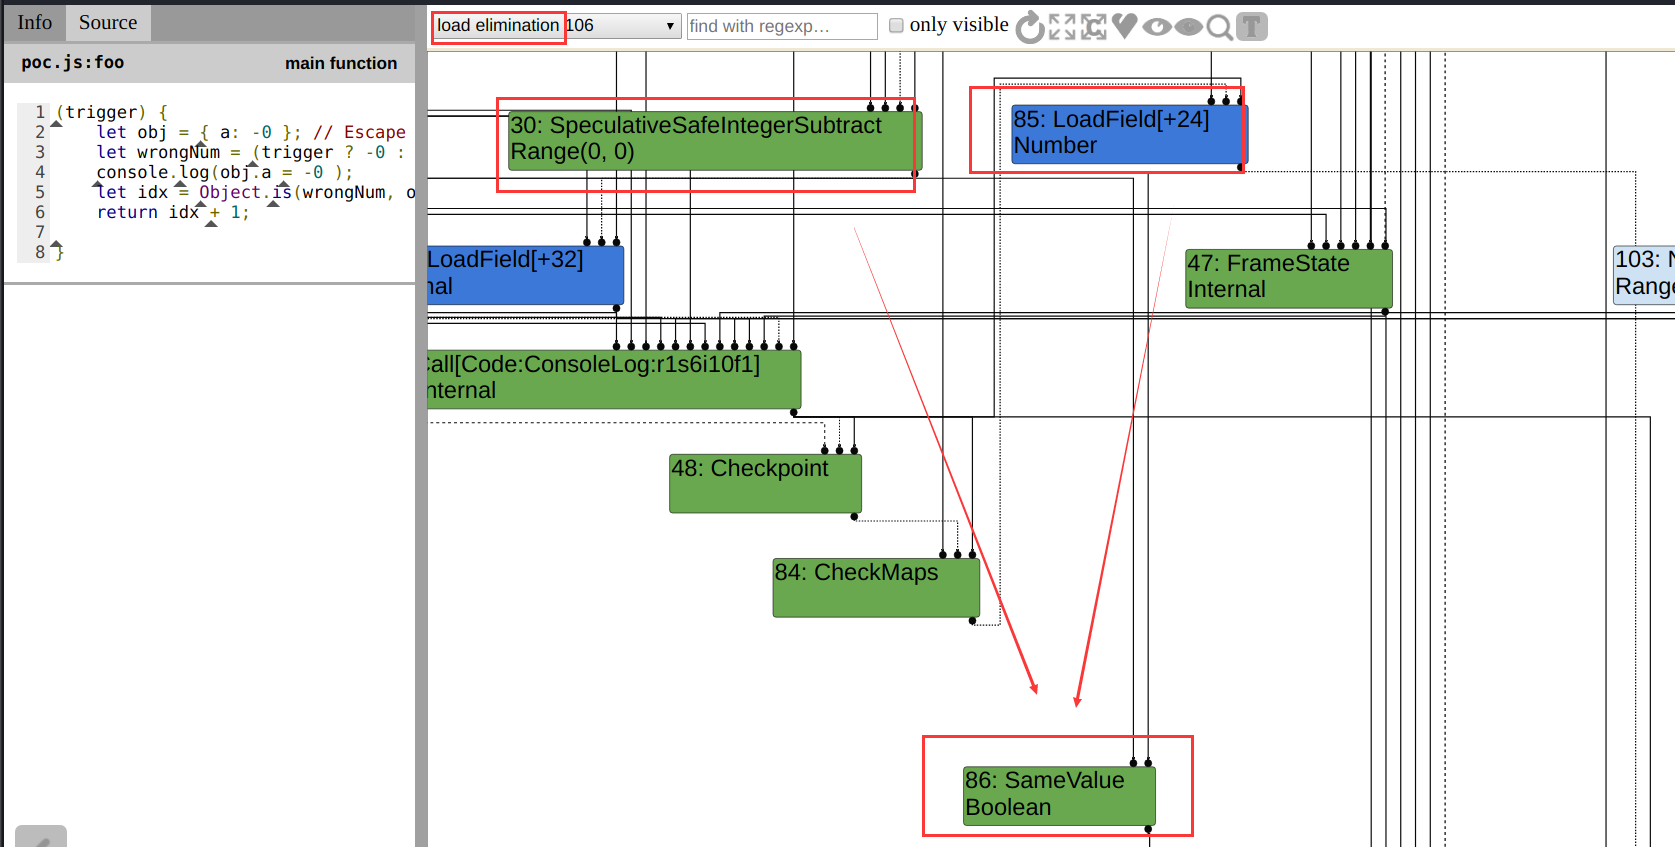This screenshot has width=1675, height=847.
Task: Select node 86: SameValue Boolean
Action: pyautogui.click(x=1059, y=795)
